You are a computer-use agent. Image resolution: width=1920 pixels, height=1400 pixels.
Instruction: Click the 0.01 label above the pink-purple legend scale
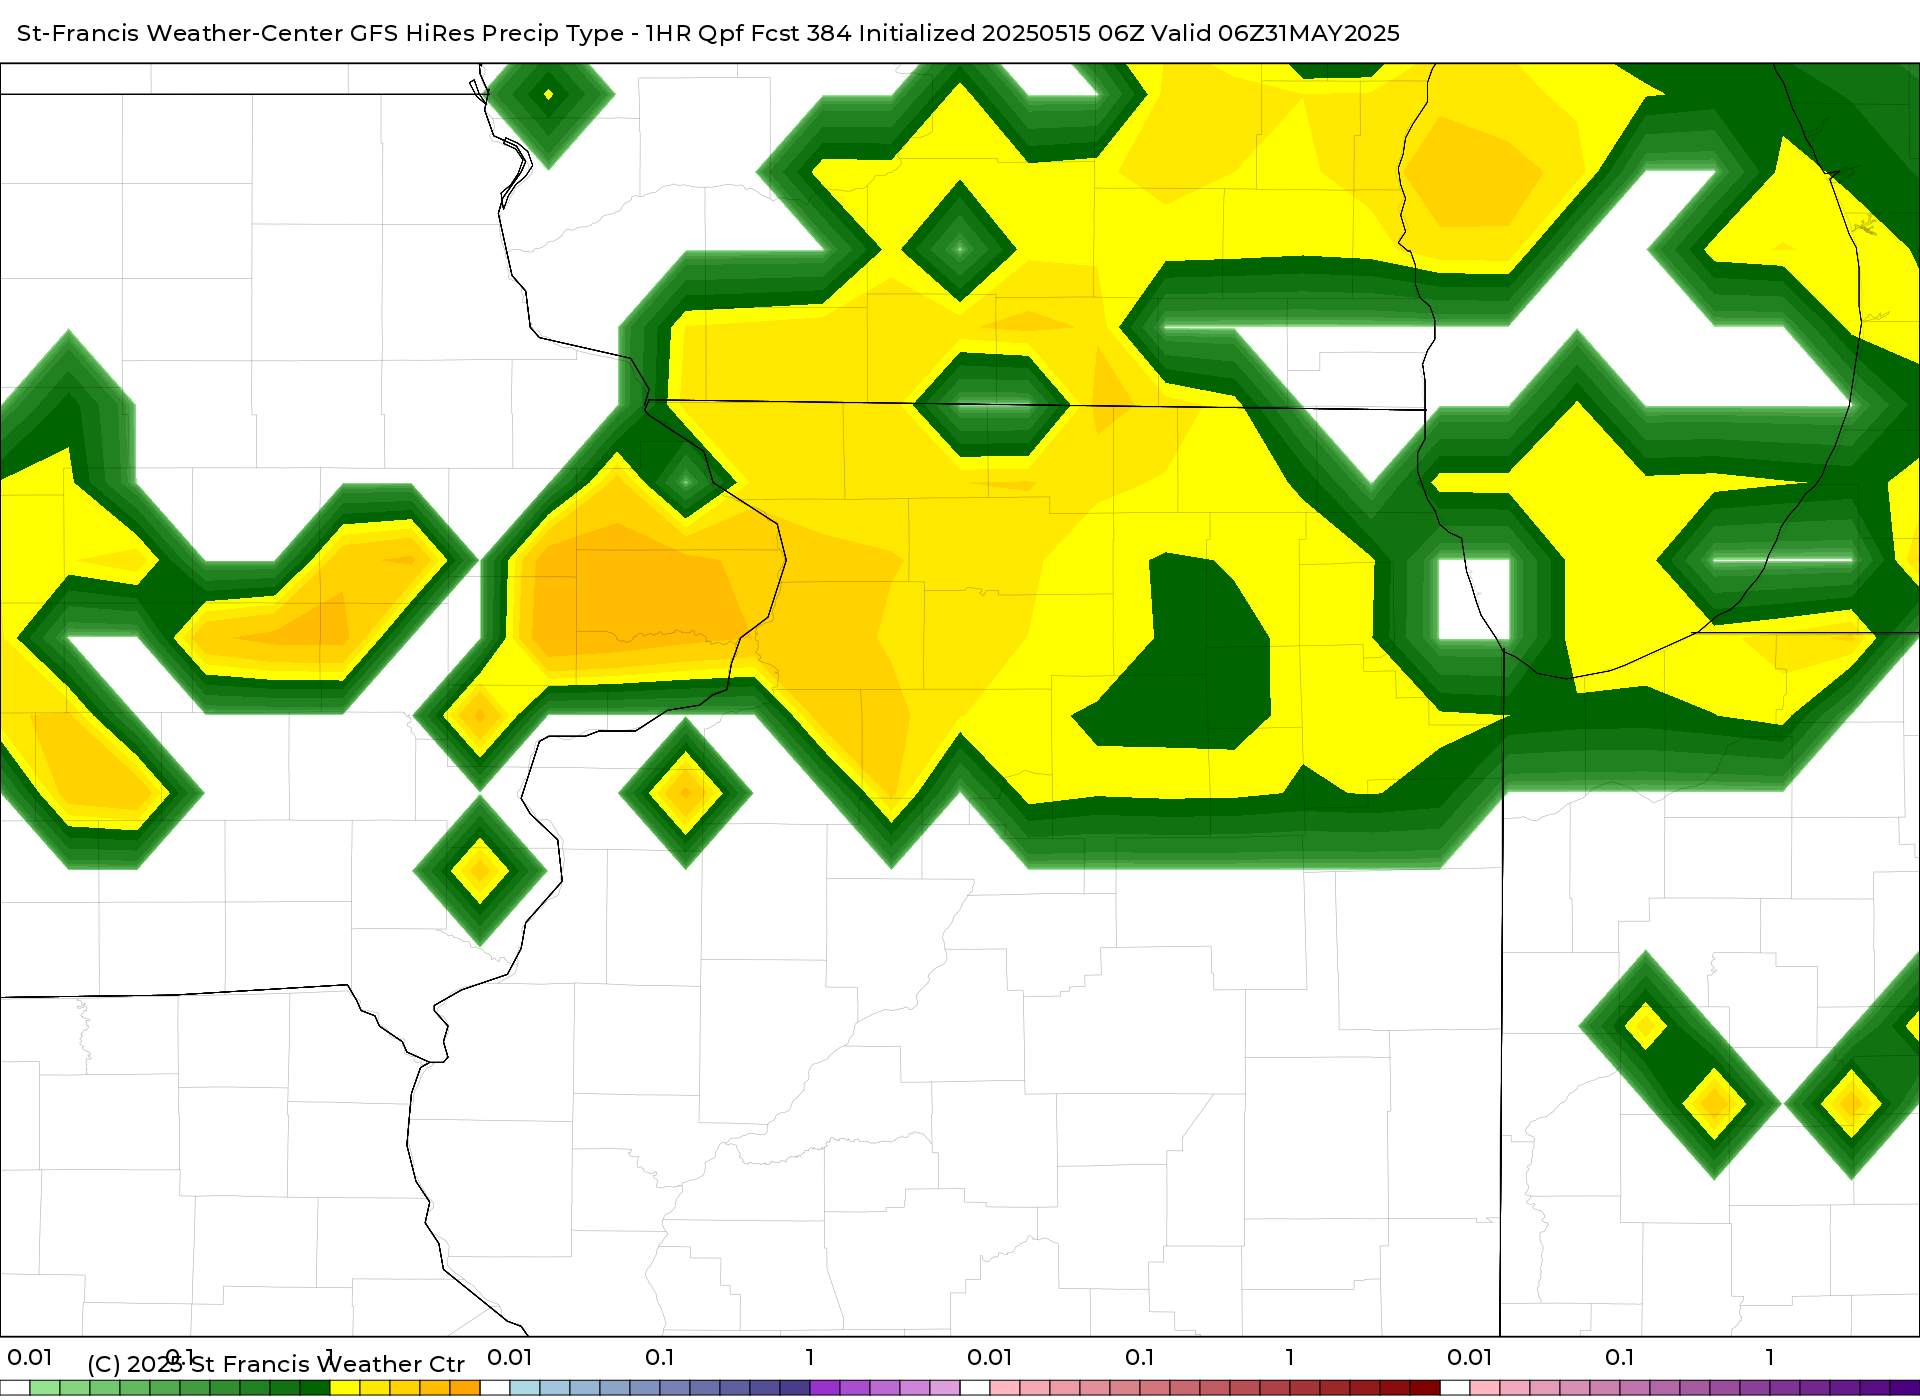pyautogui.click(x=1470, y=1357)
